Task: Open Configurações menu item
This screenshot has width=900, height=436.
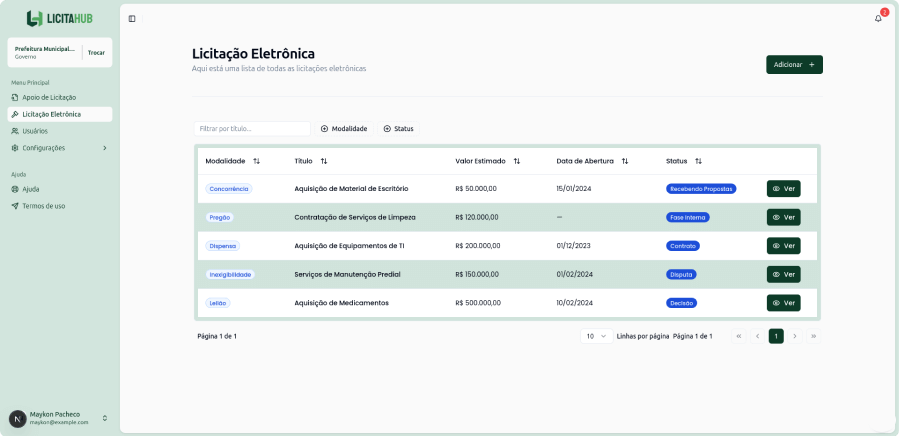Action: tap(60, 148)
